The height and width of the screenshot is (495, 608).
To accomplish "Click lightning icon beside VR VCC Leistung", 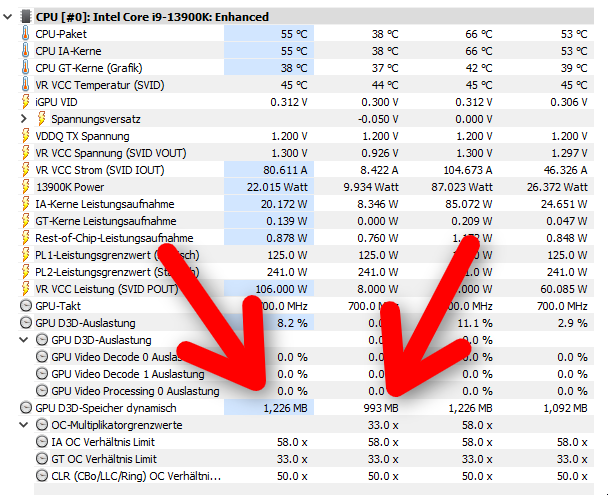I will click(26, 289).
